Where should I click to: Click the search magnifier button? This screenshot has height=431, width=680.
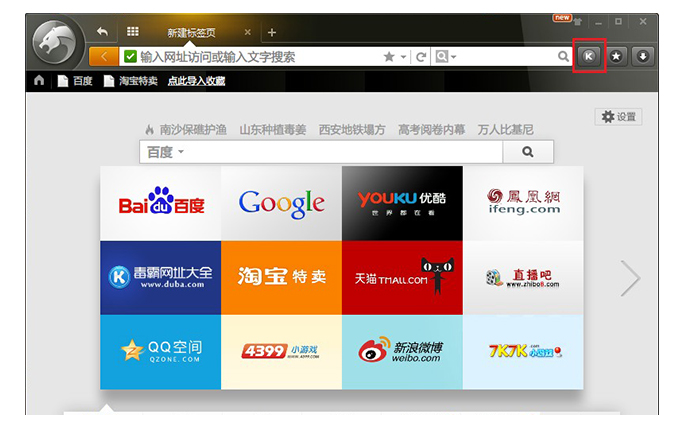(x=528, y=152)
